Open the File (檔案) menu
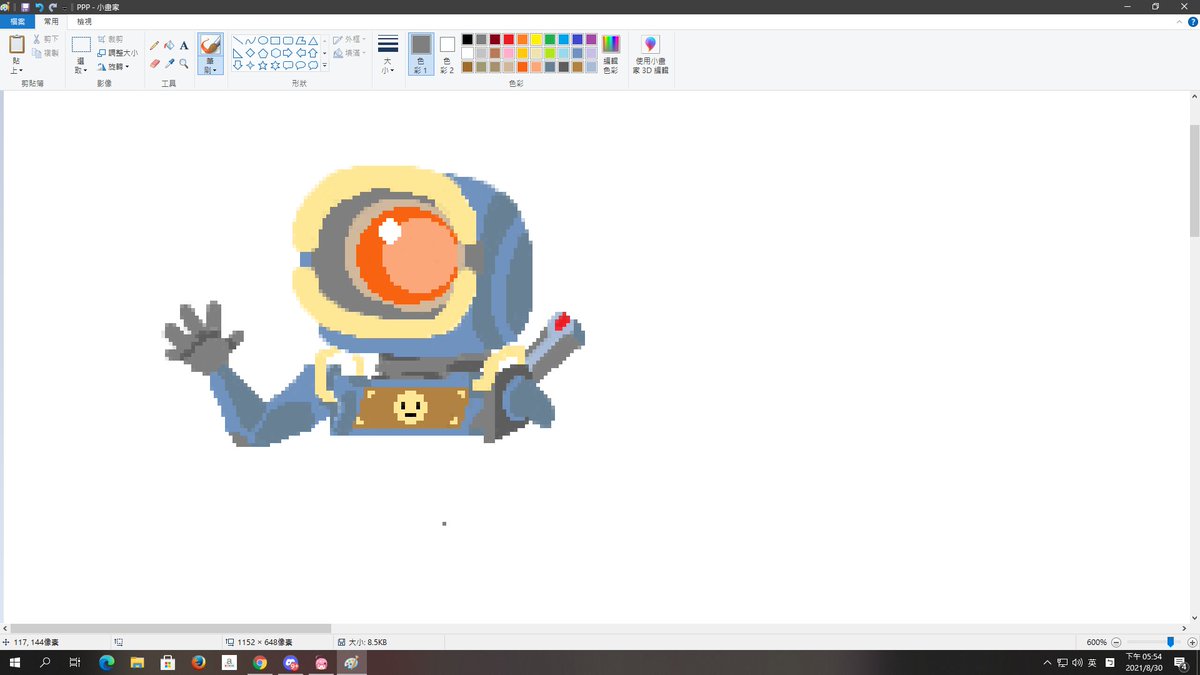The image size is (1200, 675). click(17, 21)
